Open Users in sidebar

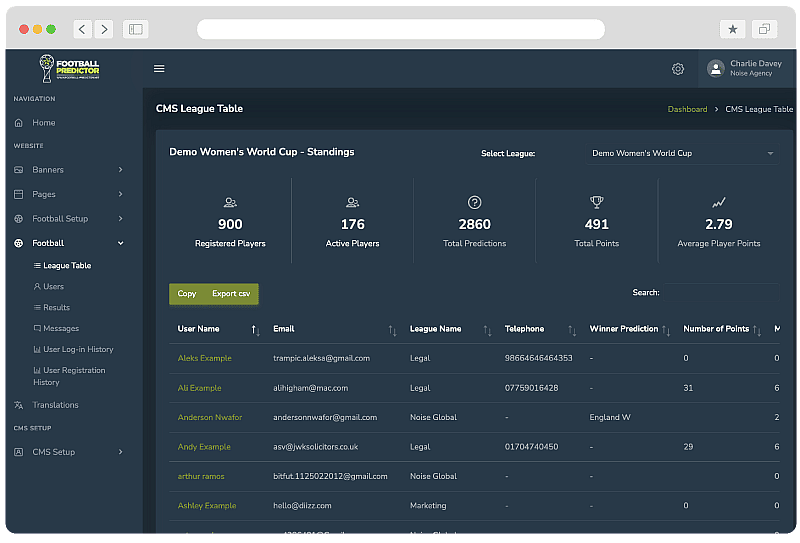[49, 286]
